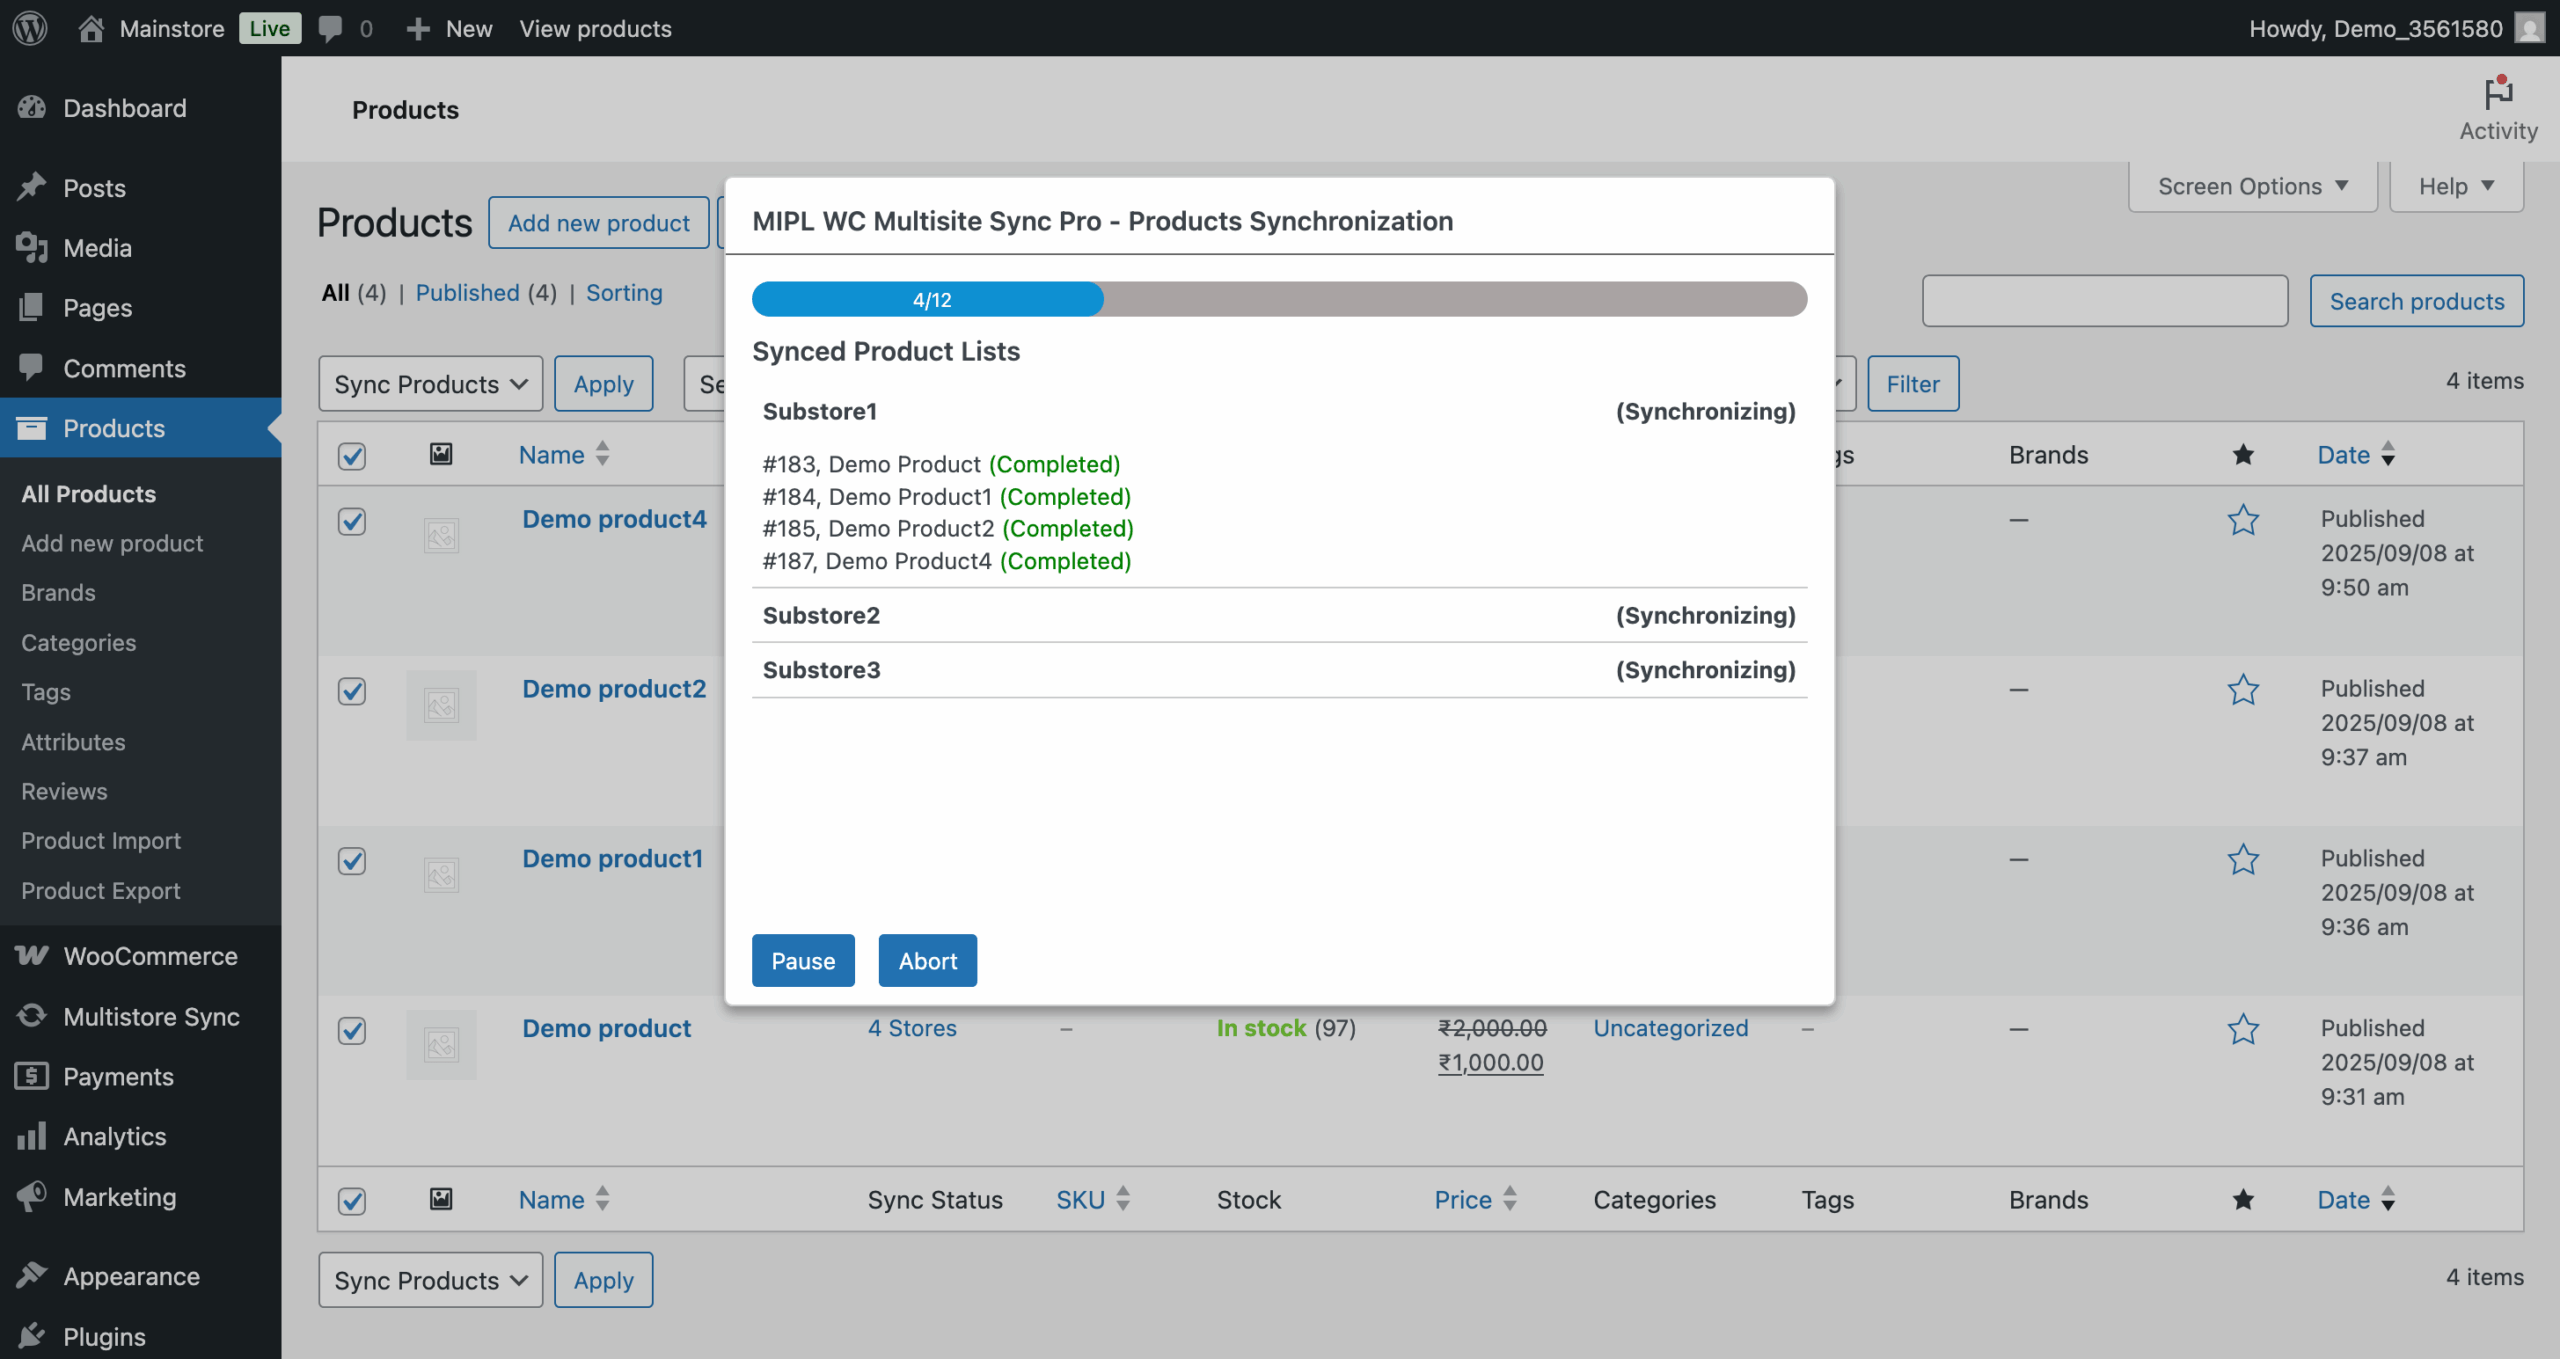Click the comments bubble in admin bar
2560x1359 pixels.
tap(330, 28)
